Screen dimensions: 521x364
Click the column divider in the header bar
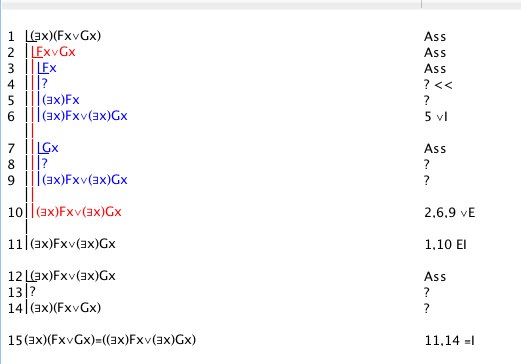421,4
